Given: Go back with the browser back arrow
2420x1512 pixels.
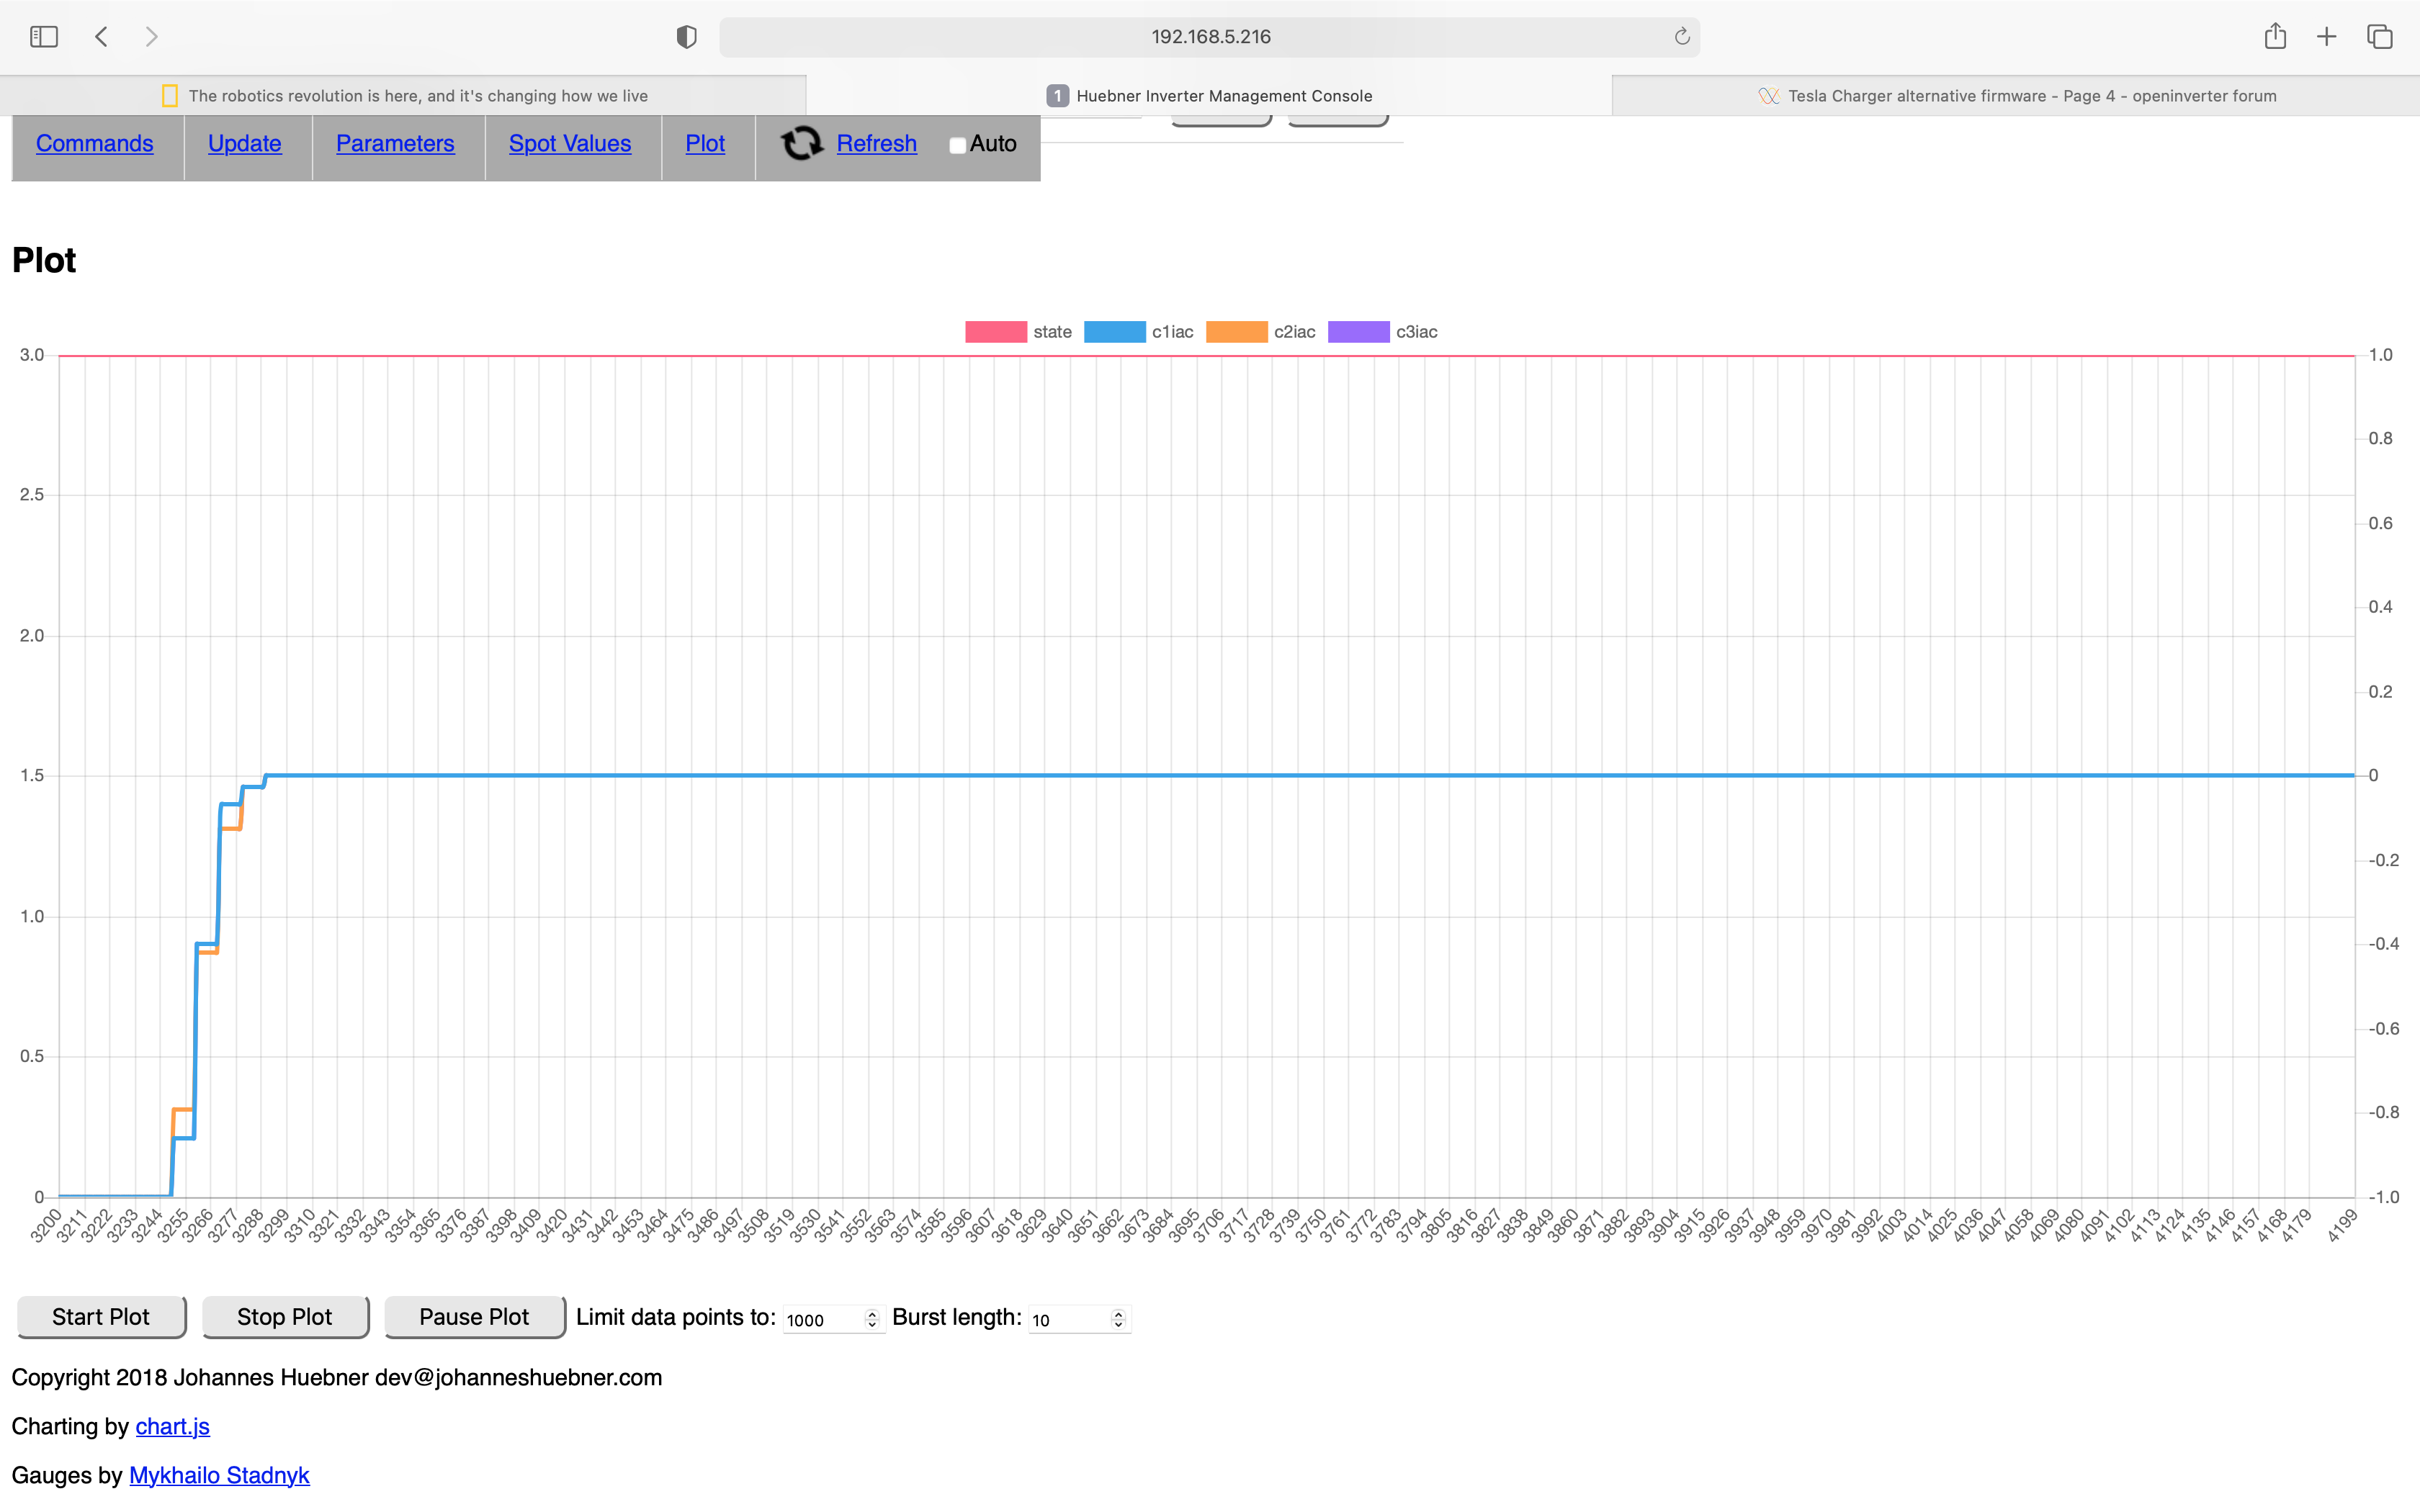Looking at the screenshot, I should coord(101,37).
